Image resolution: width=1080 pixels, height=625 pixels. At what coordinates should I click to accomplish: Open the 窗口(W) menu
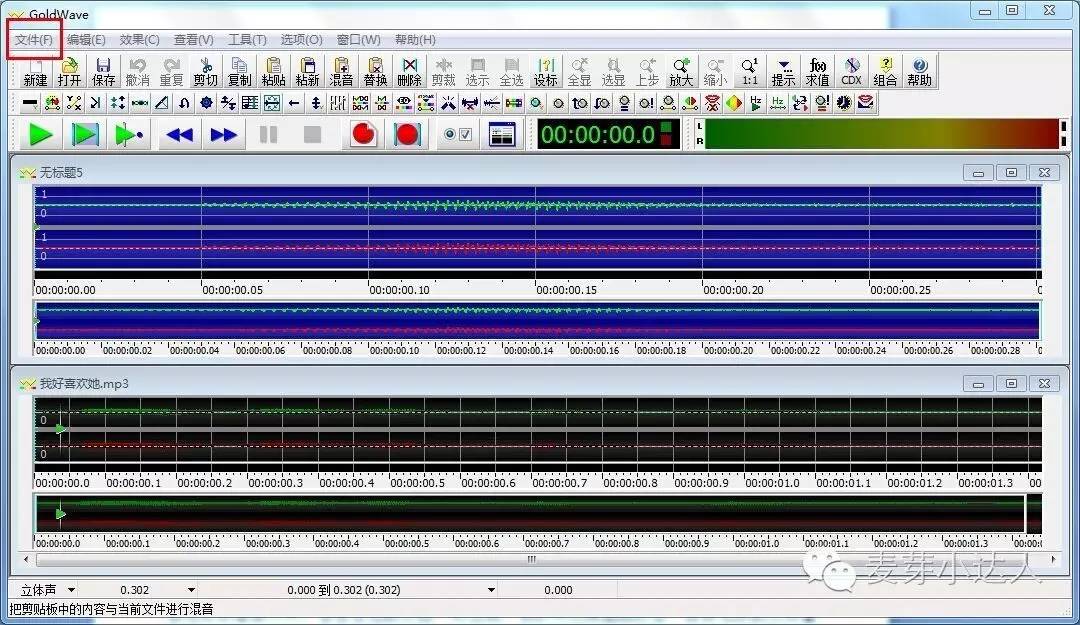tap(358, 40)
